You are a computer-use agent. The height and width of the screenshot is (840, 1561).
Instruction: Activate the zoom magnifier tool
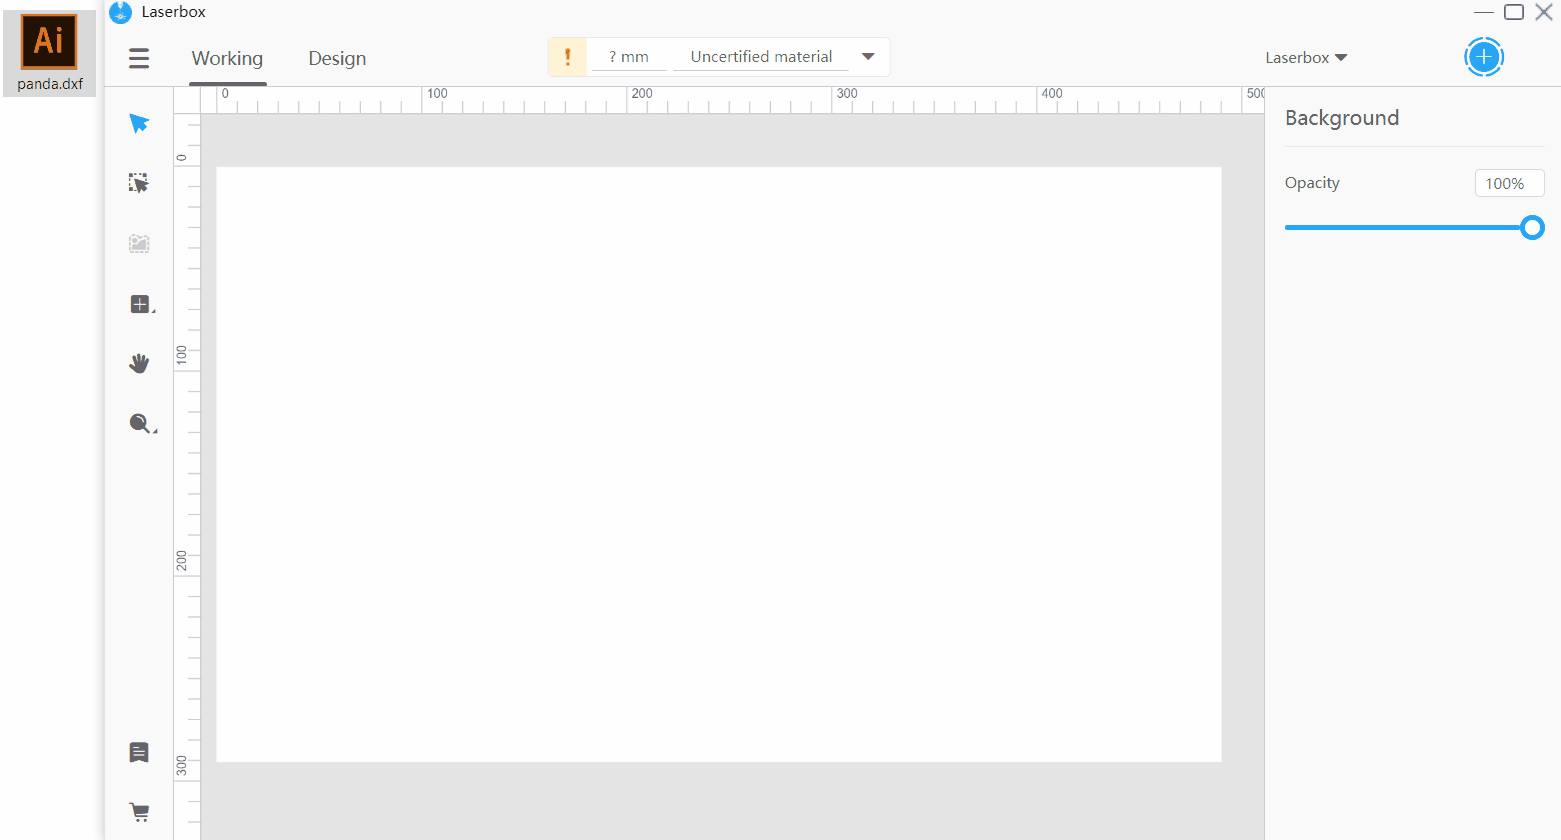tap(139, 423)
